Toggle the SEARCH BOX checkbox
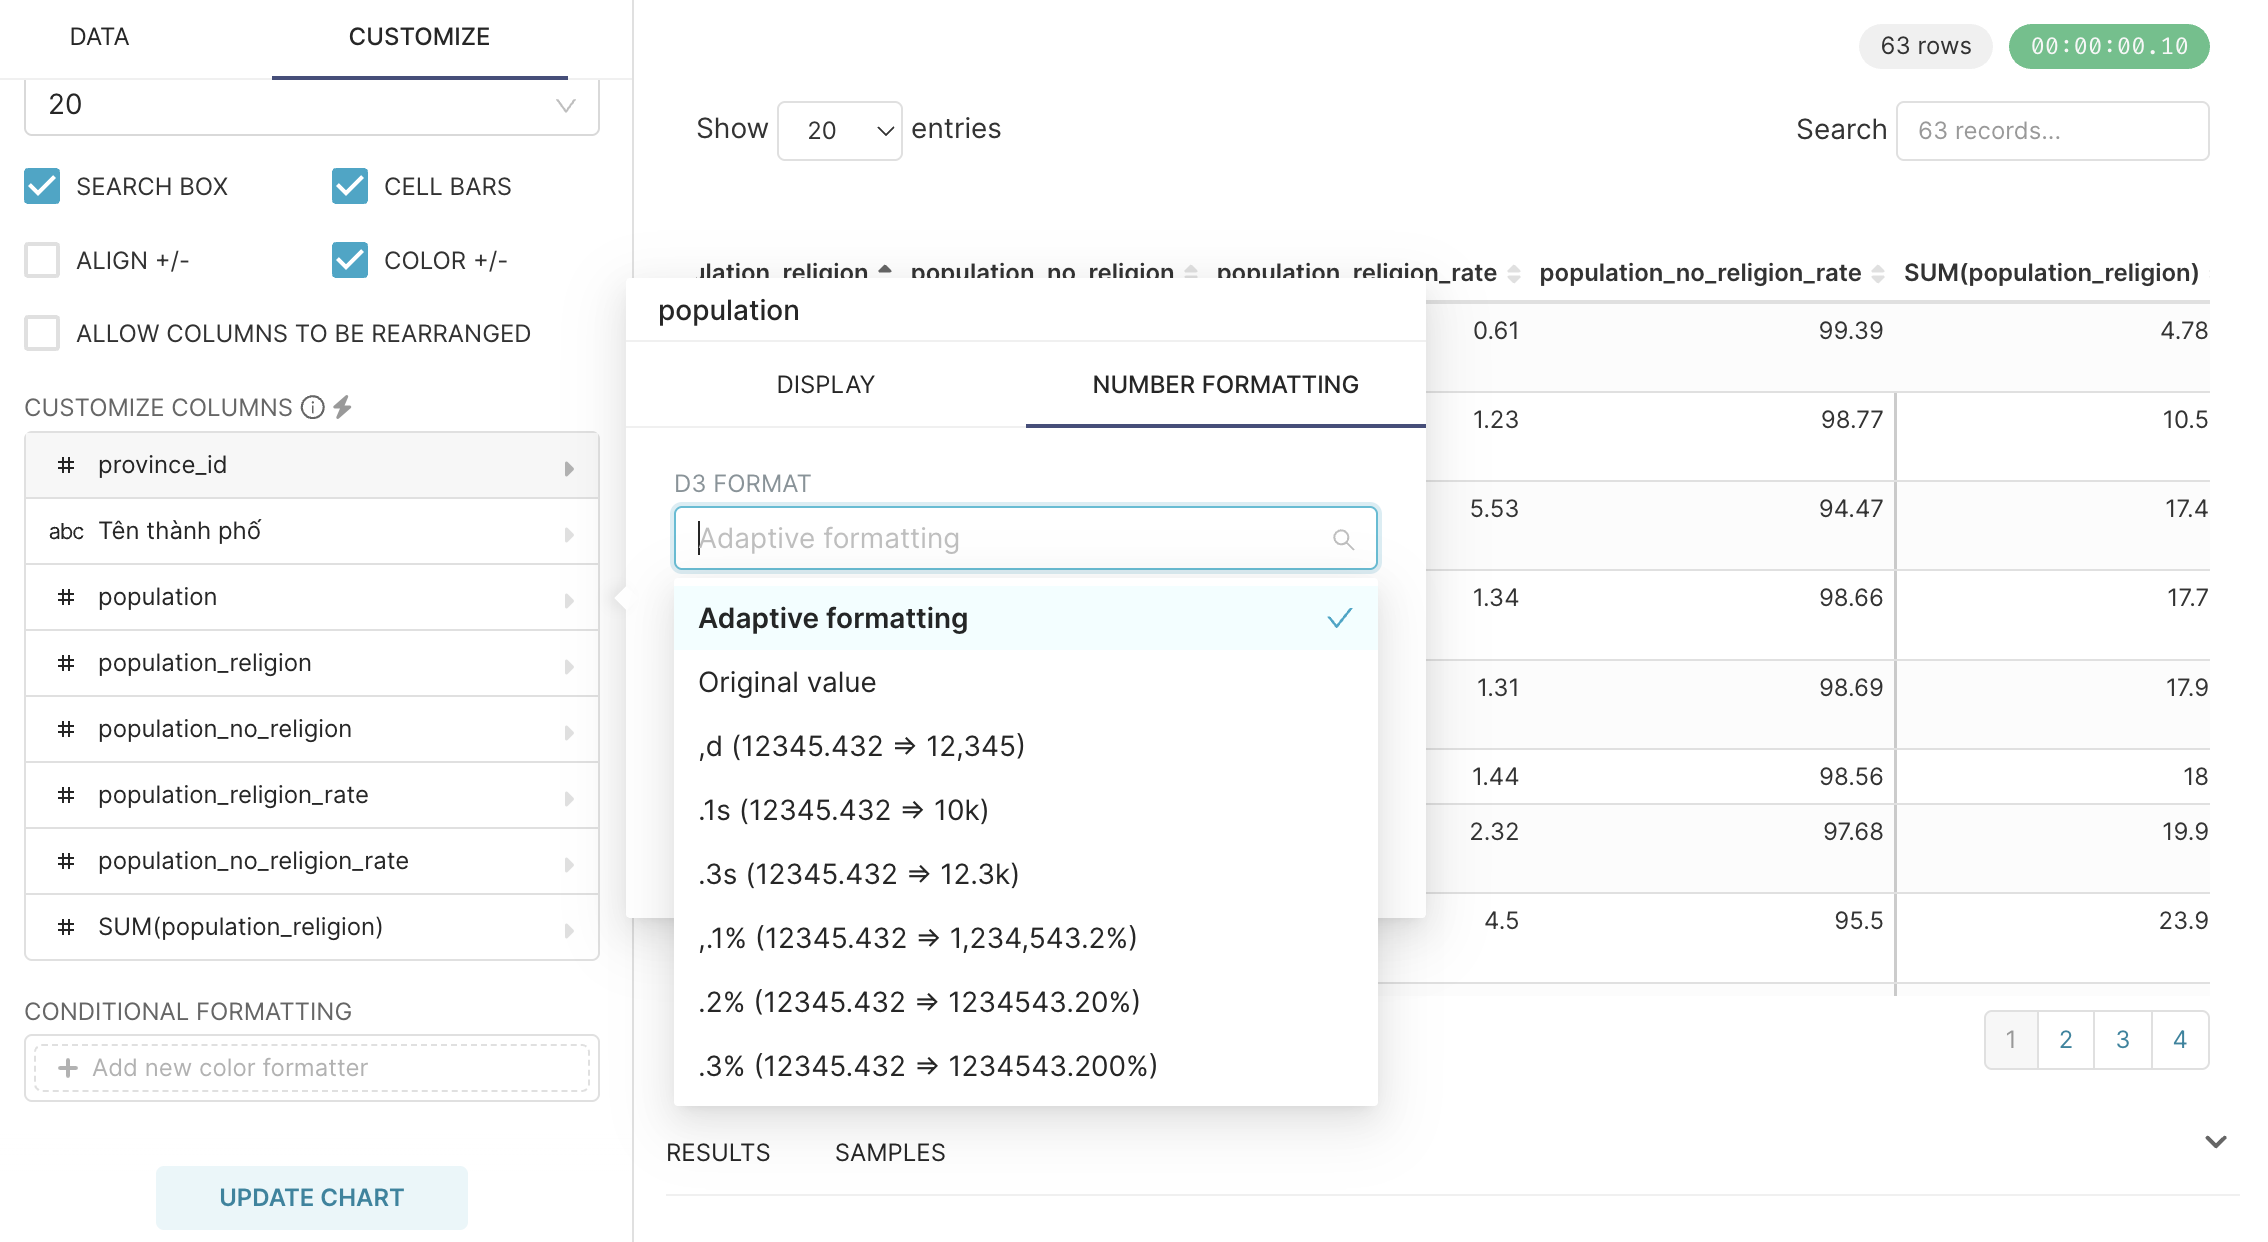 [x=43, y=185]
